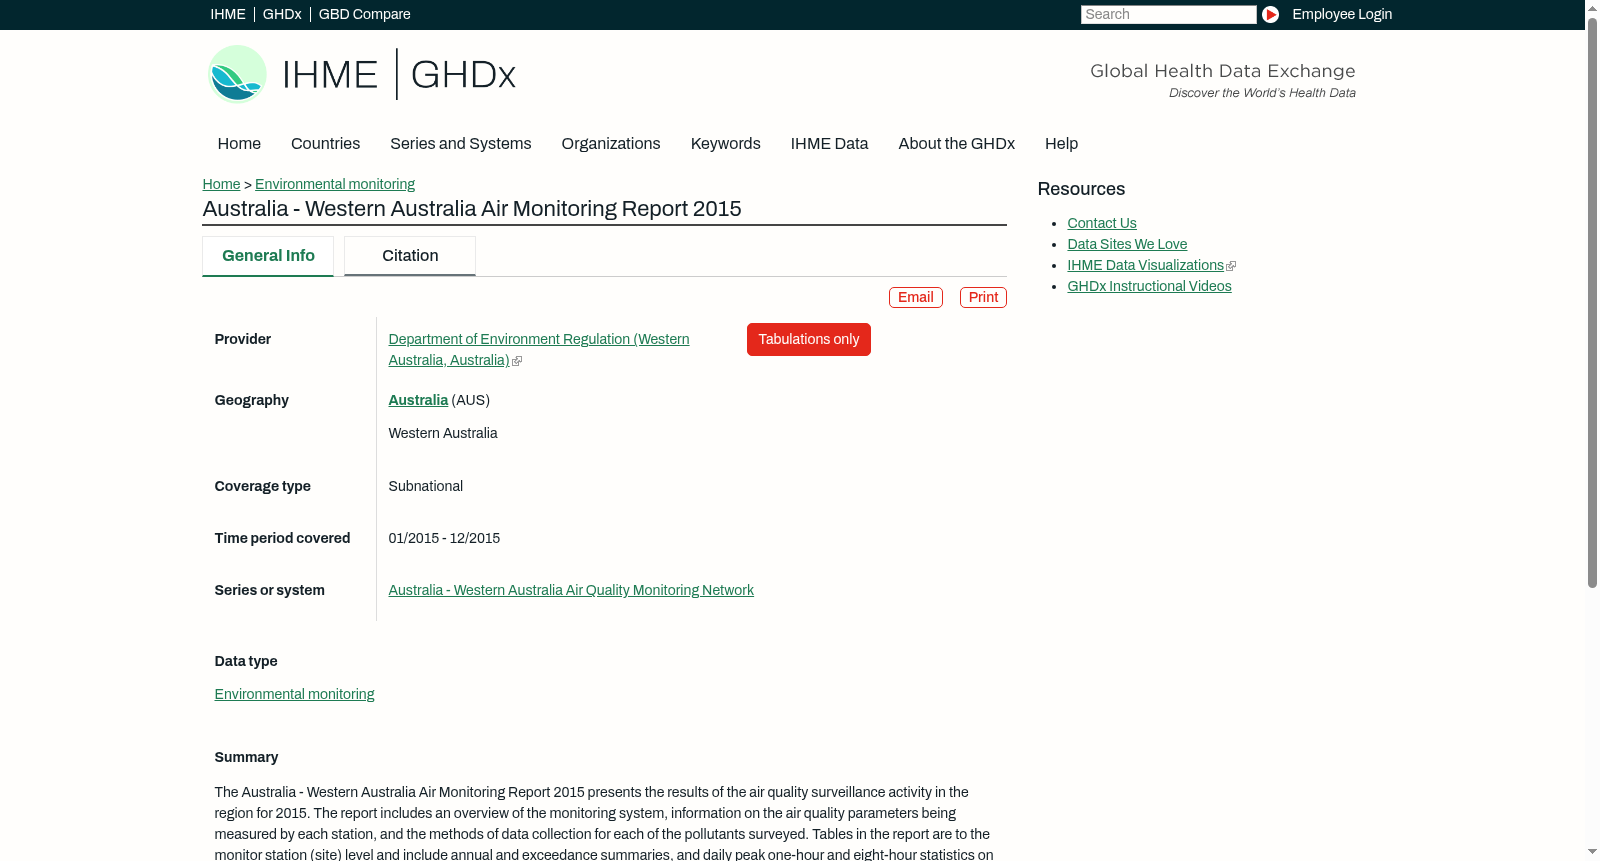Click the 'Resources' sidebar heading
Screen dimensions: 1600x861
(x=1081, y=189)
